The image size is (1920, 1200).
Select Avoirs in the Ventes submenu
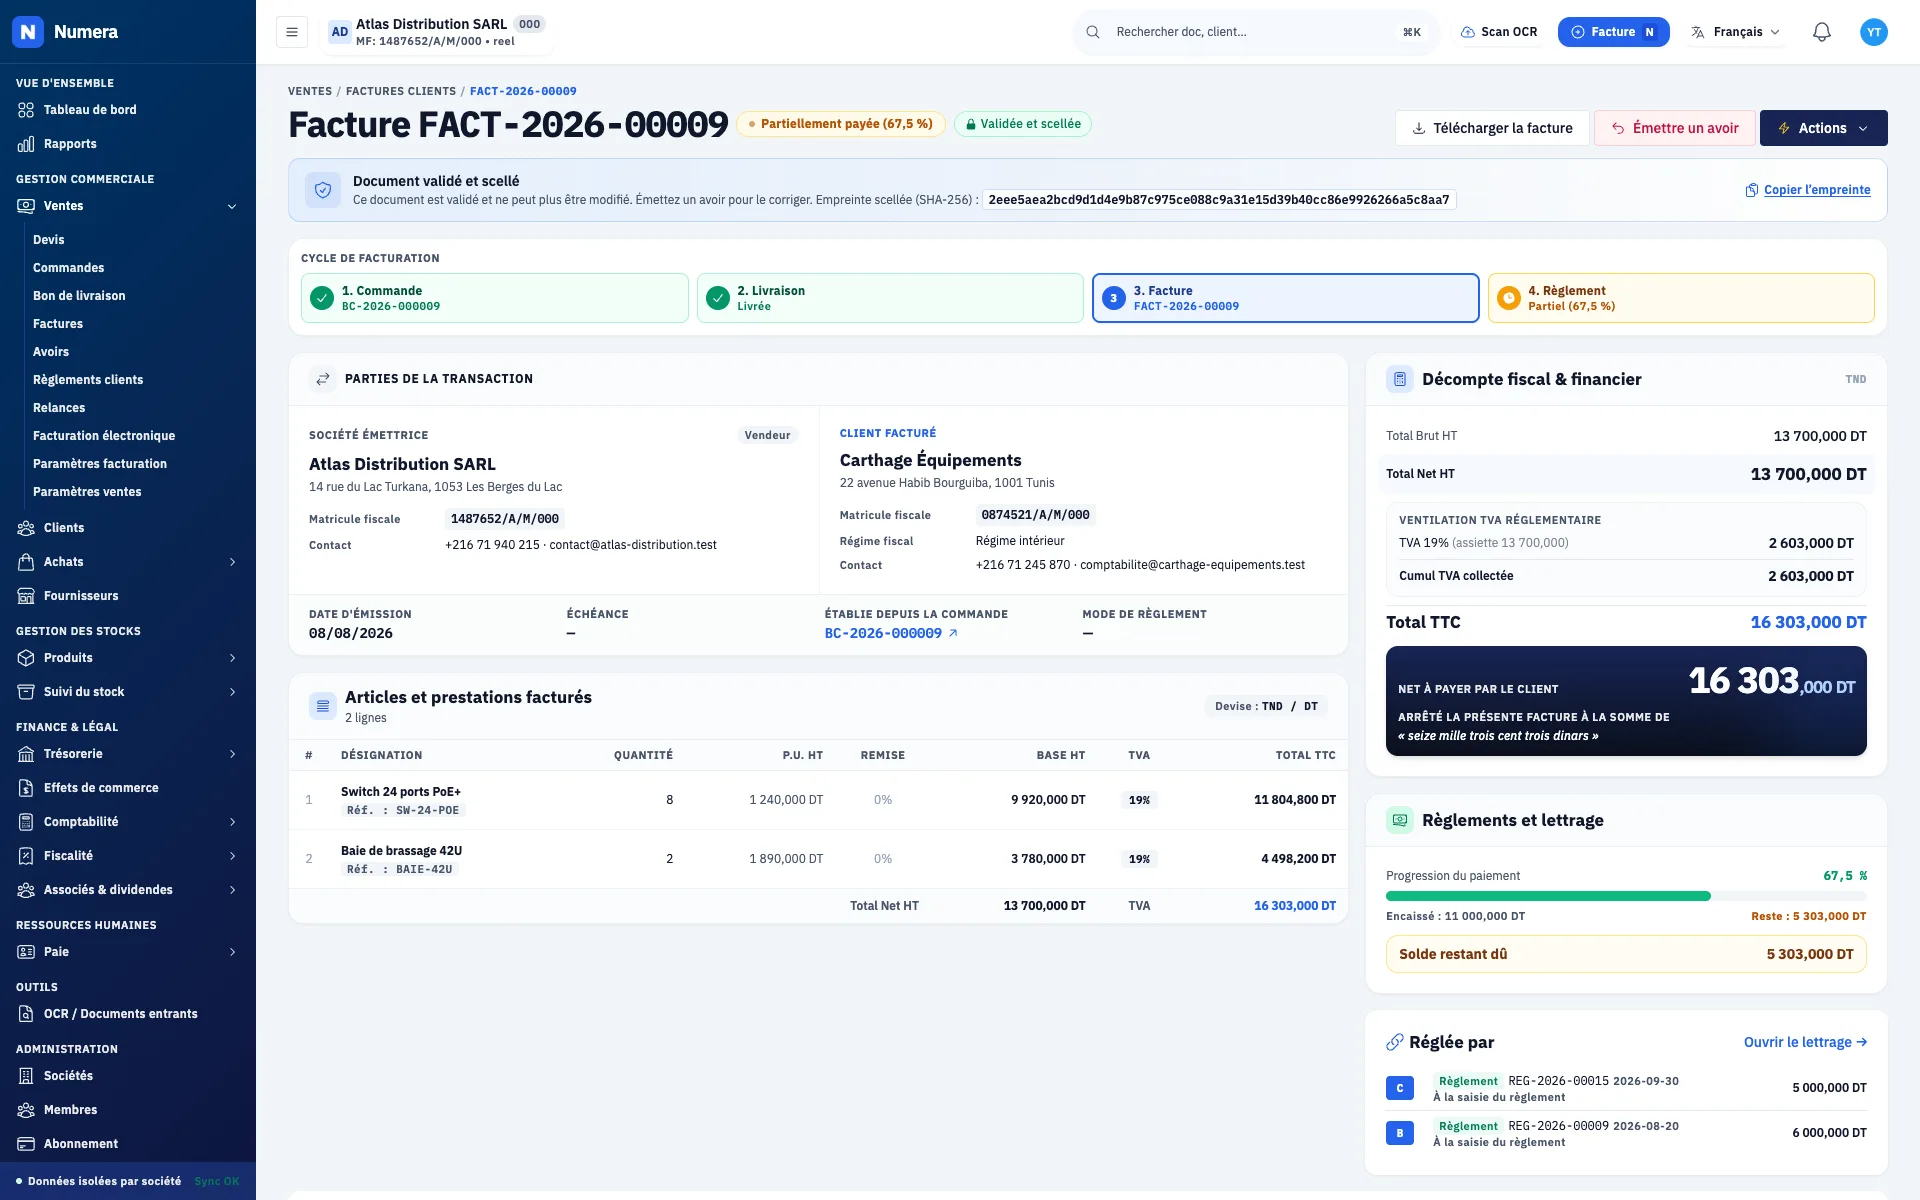51,352
